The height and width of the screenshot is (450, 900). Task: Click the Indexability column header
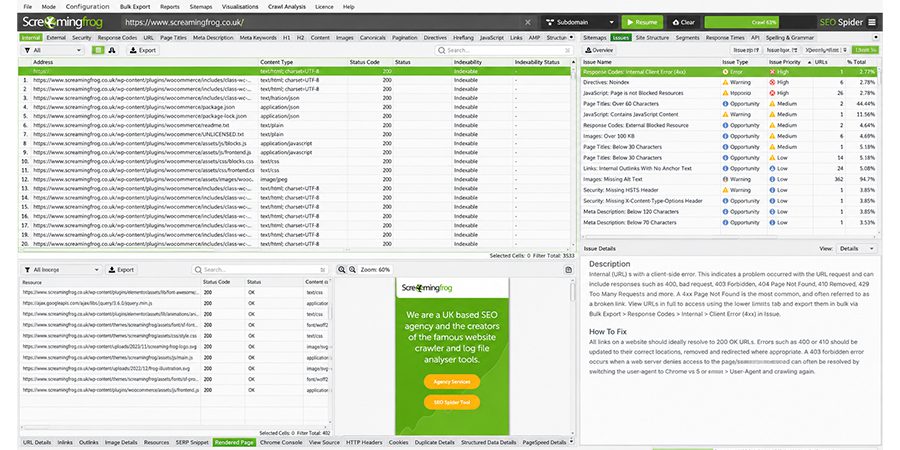pyautogui.click(x=482, y=61)
